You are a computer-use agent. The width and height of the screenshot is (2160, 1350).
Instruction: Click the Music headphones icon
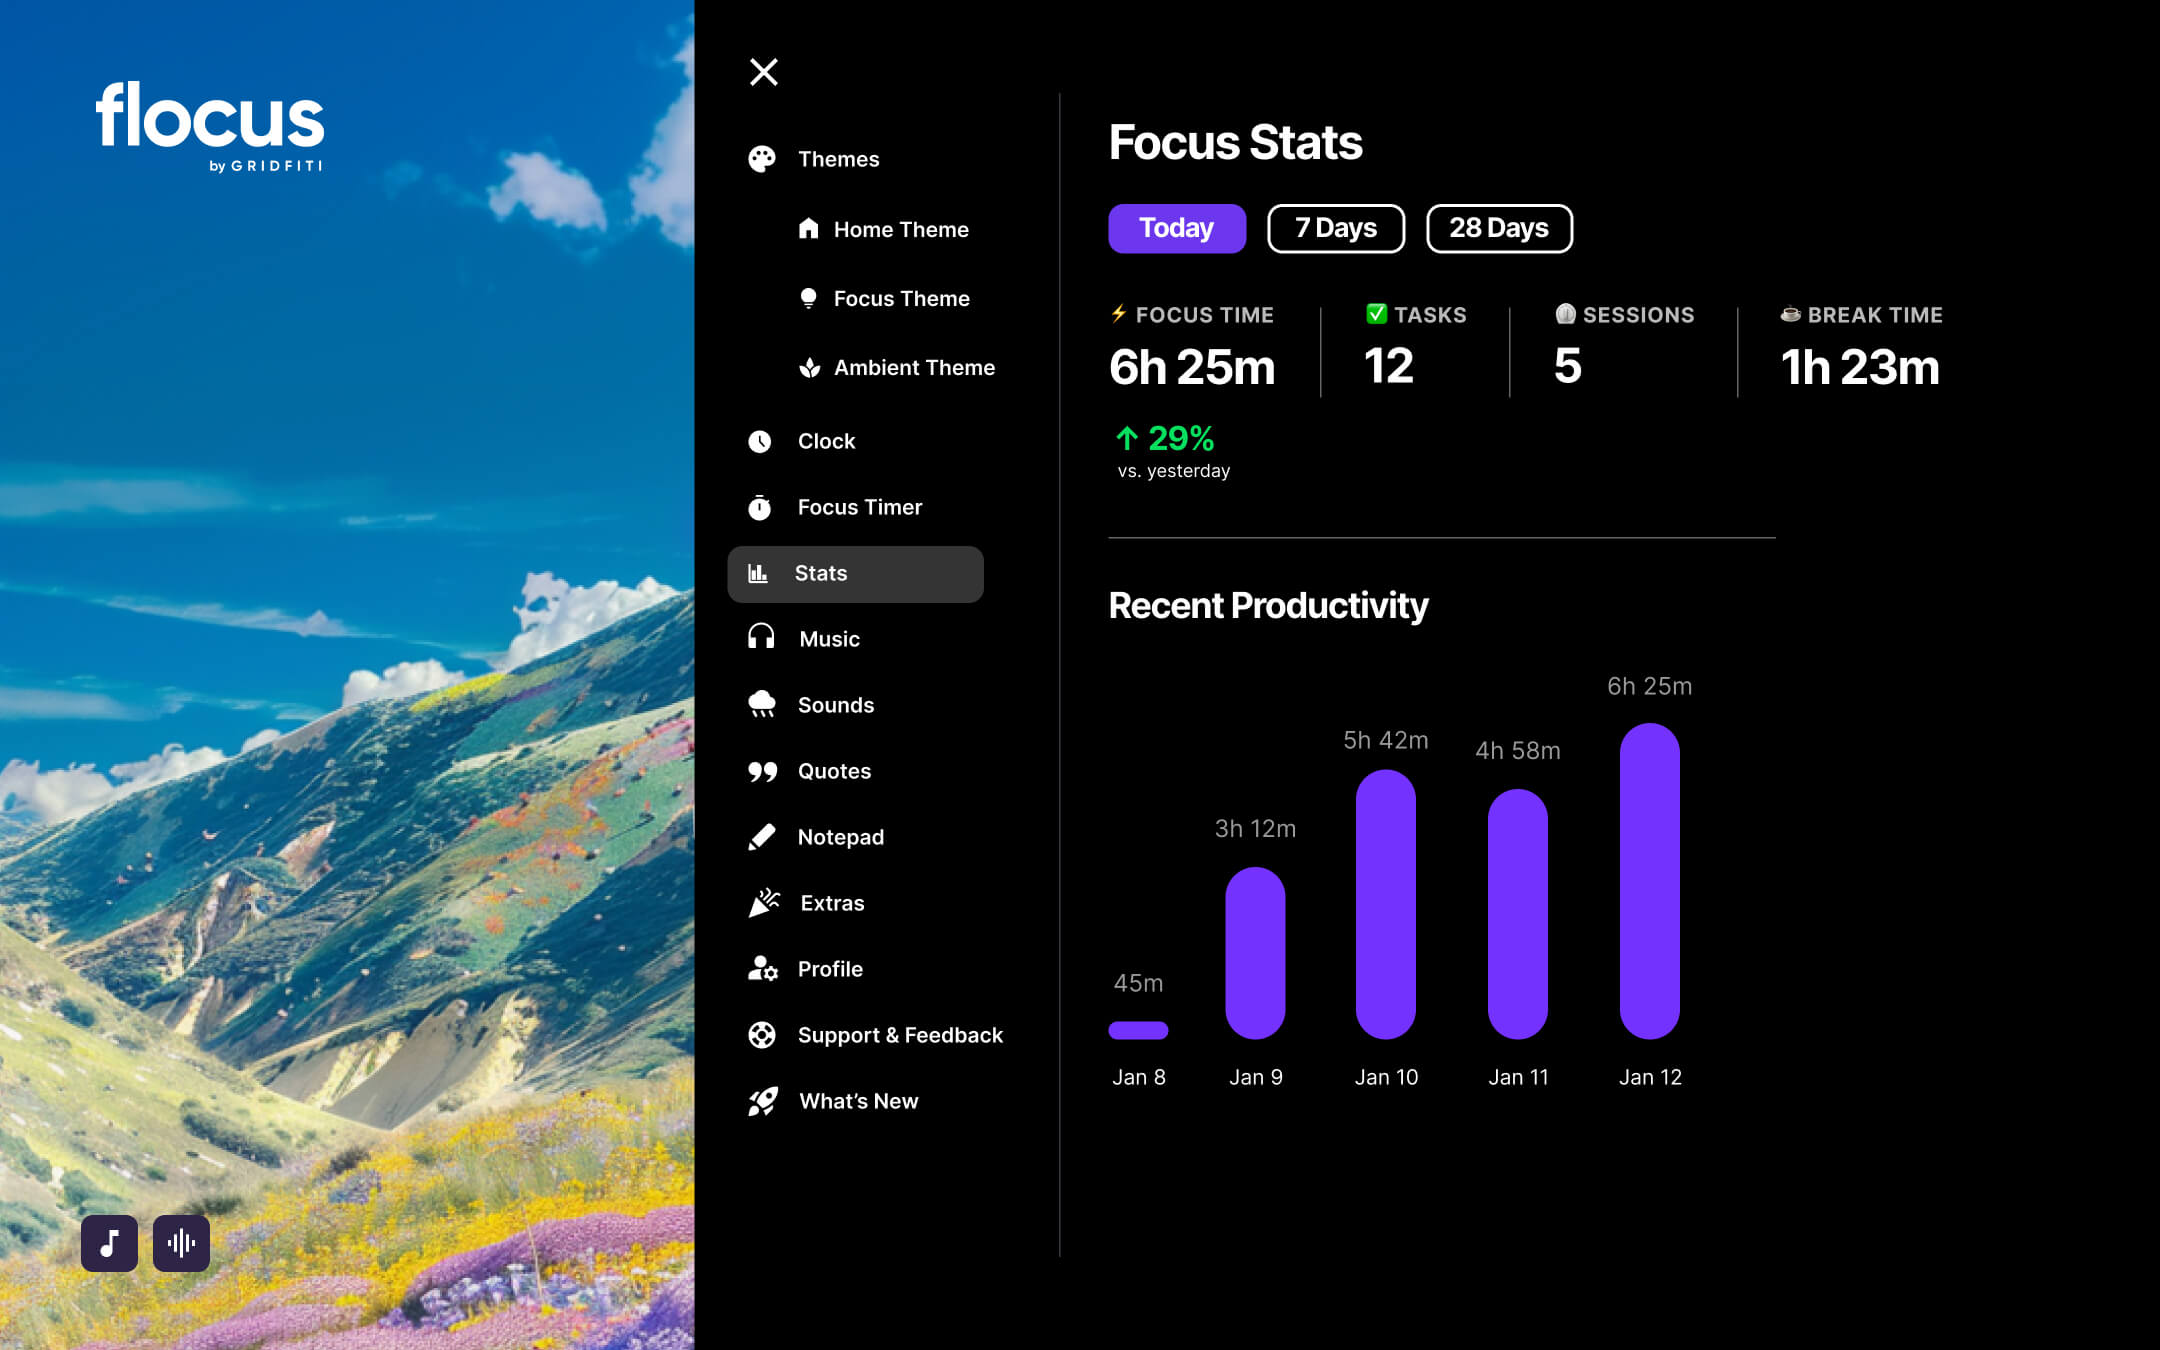[x=761, y=638]
